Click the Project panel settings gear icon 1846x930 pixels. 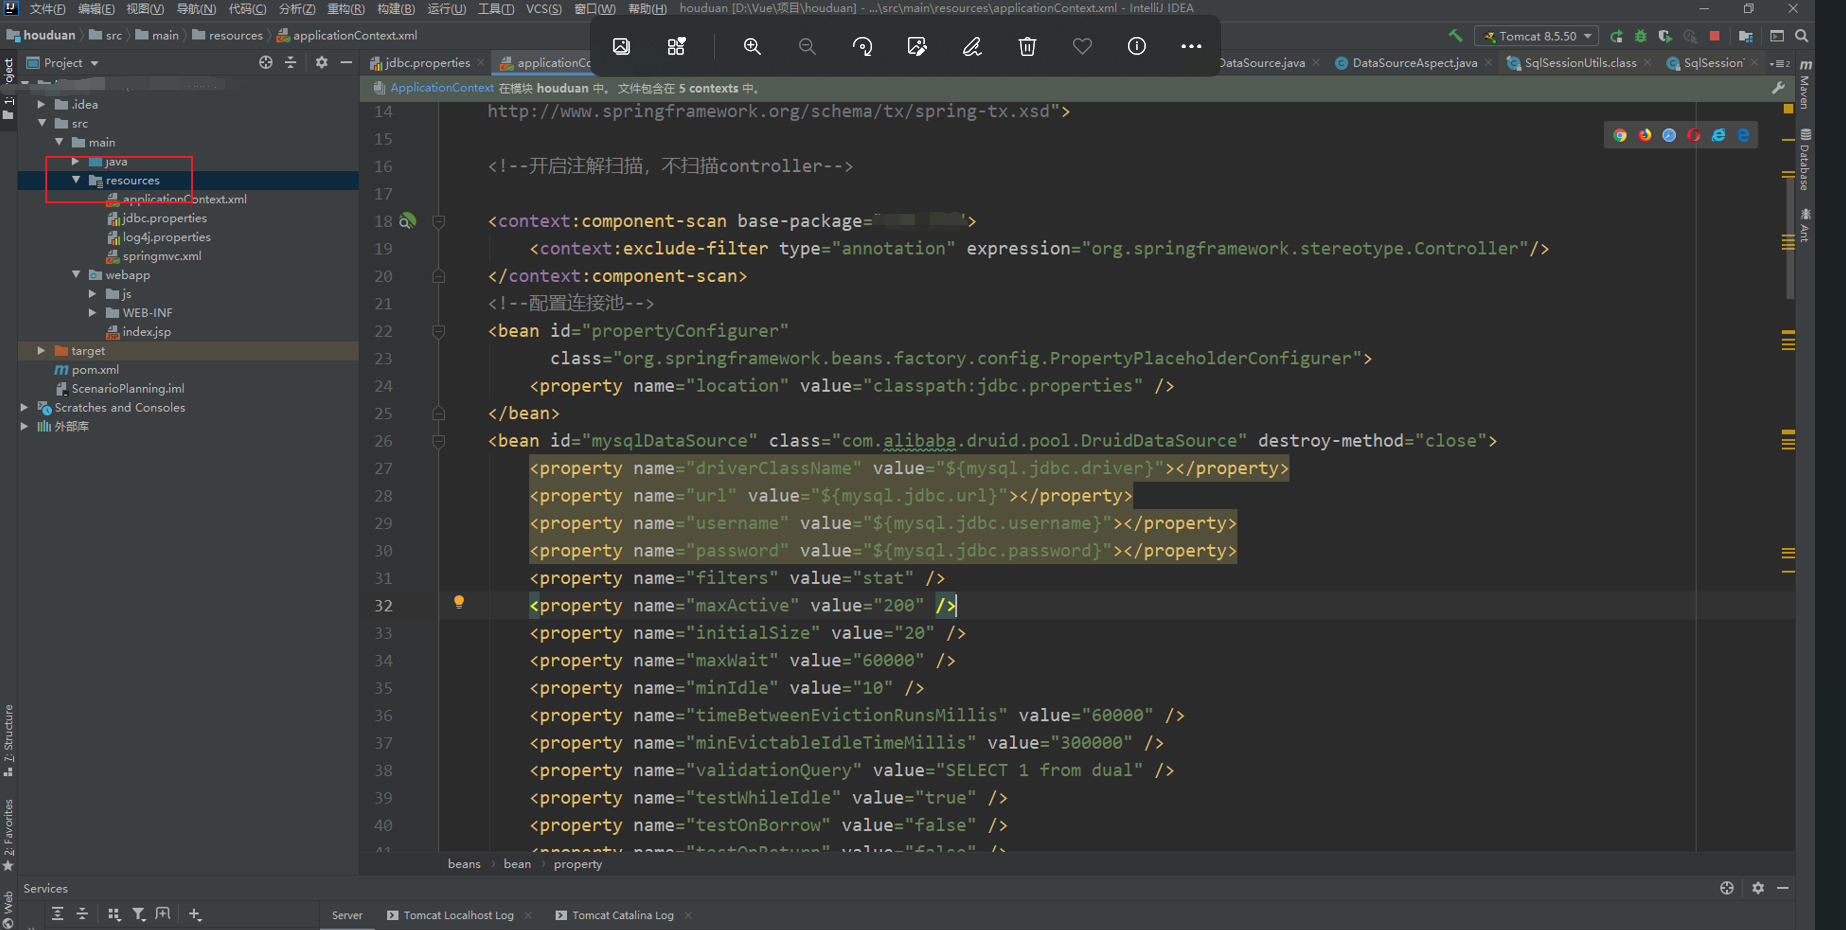(321, 62)
